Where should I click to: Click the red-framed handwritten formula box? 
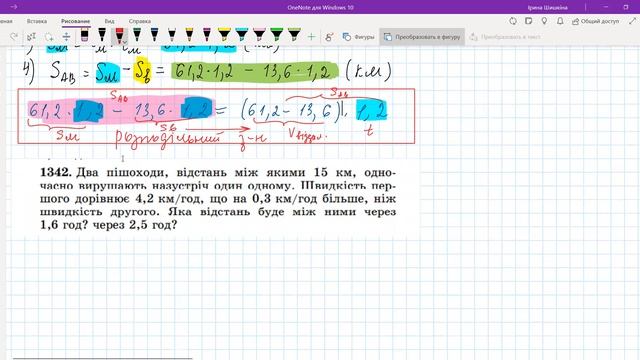(x=216, y=116)
